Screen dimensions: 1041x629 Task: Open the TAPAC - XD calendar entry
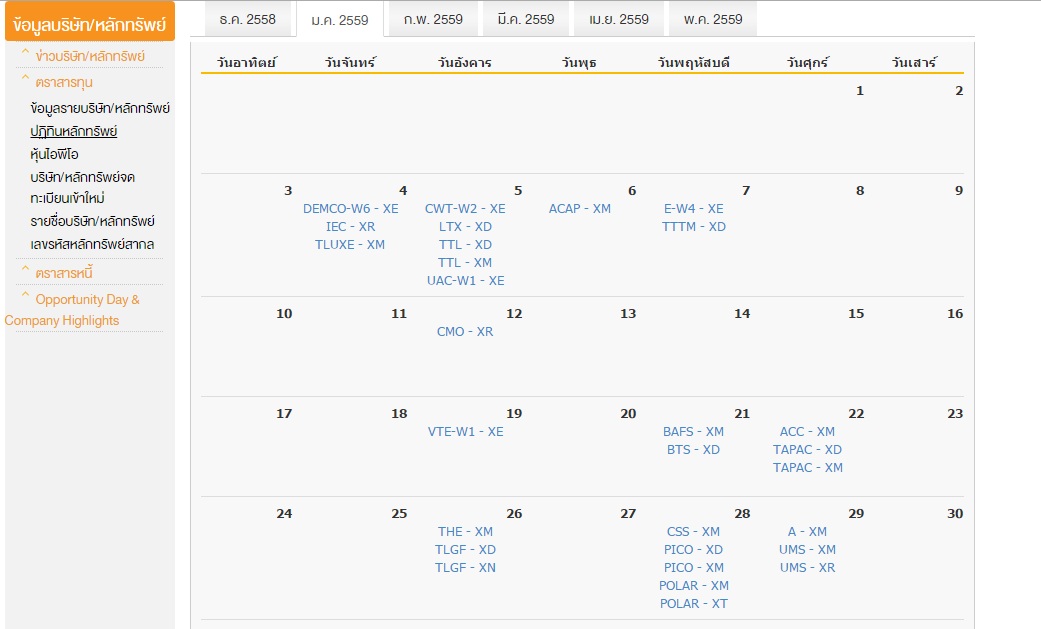(808, 450)
